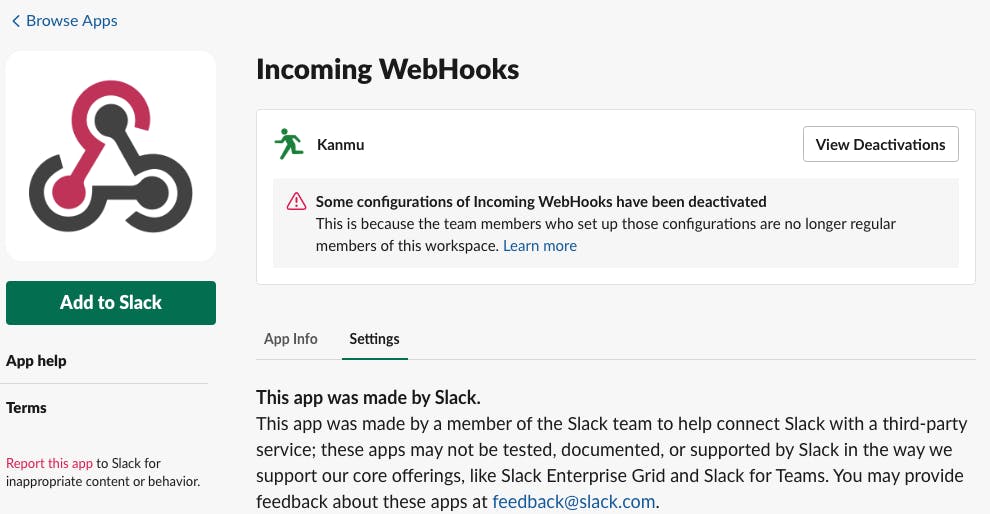
Task: Select the Settings tab
Action: tap(374, 339)
